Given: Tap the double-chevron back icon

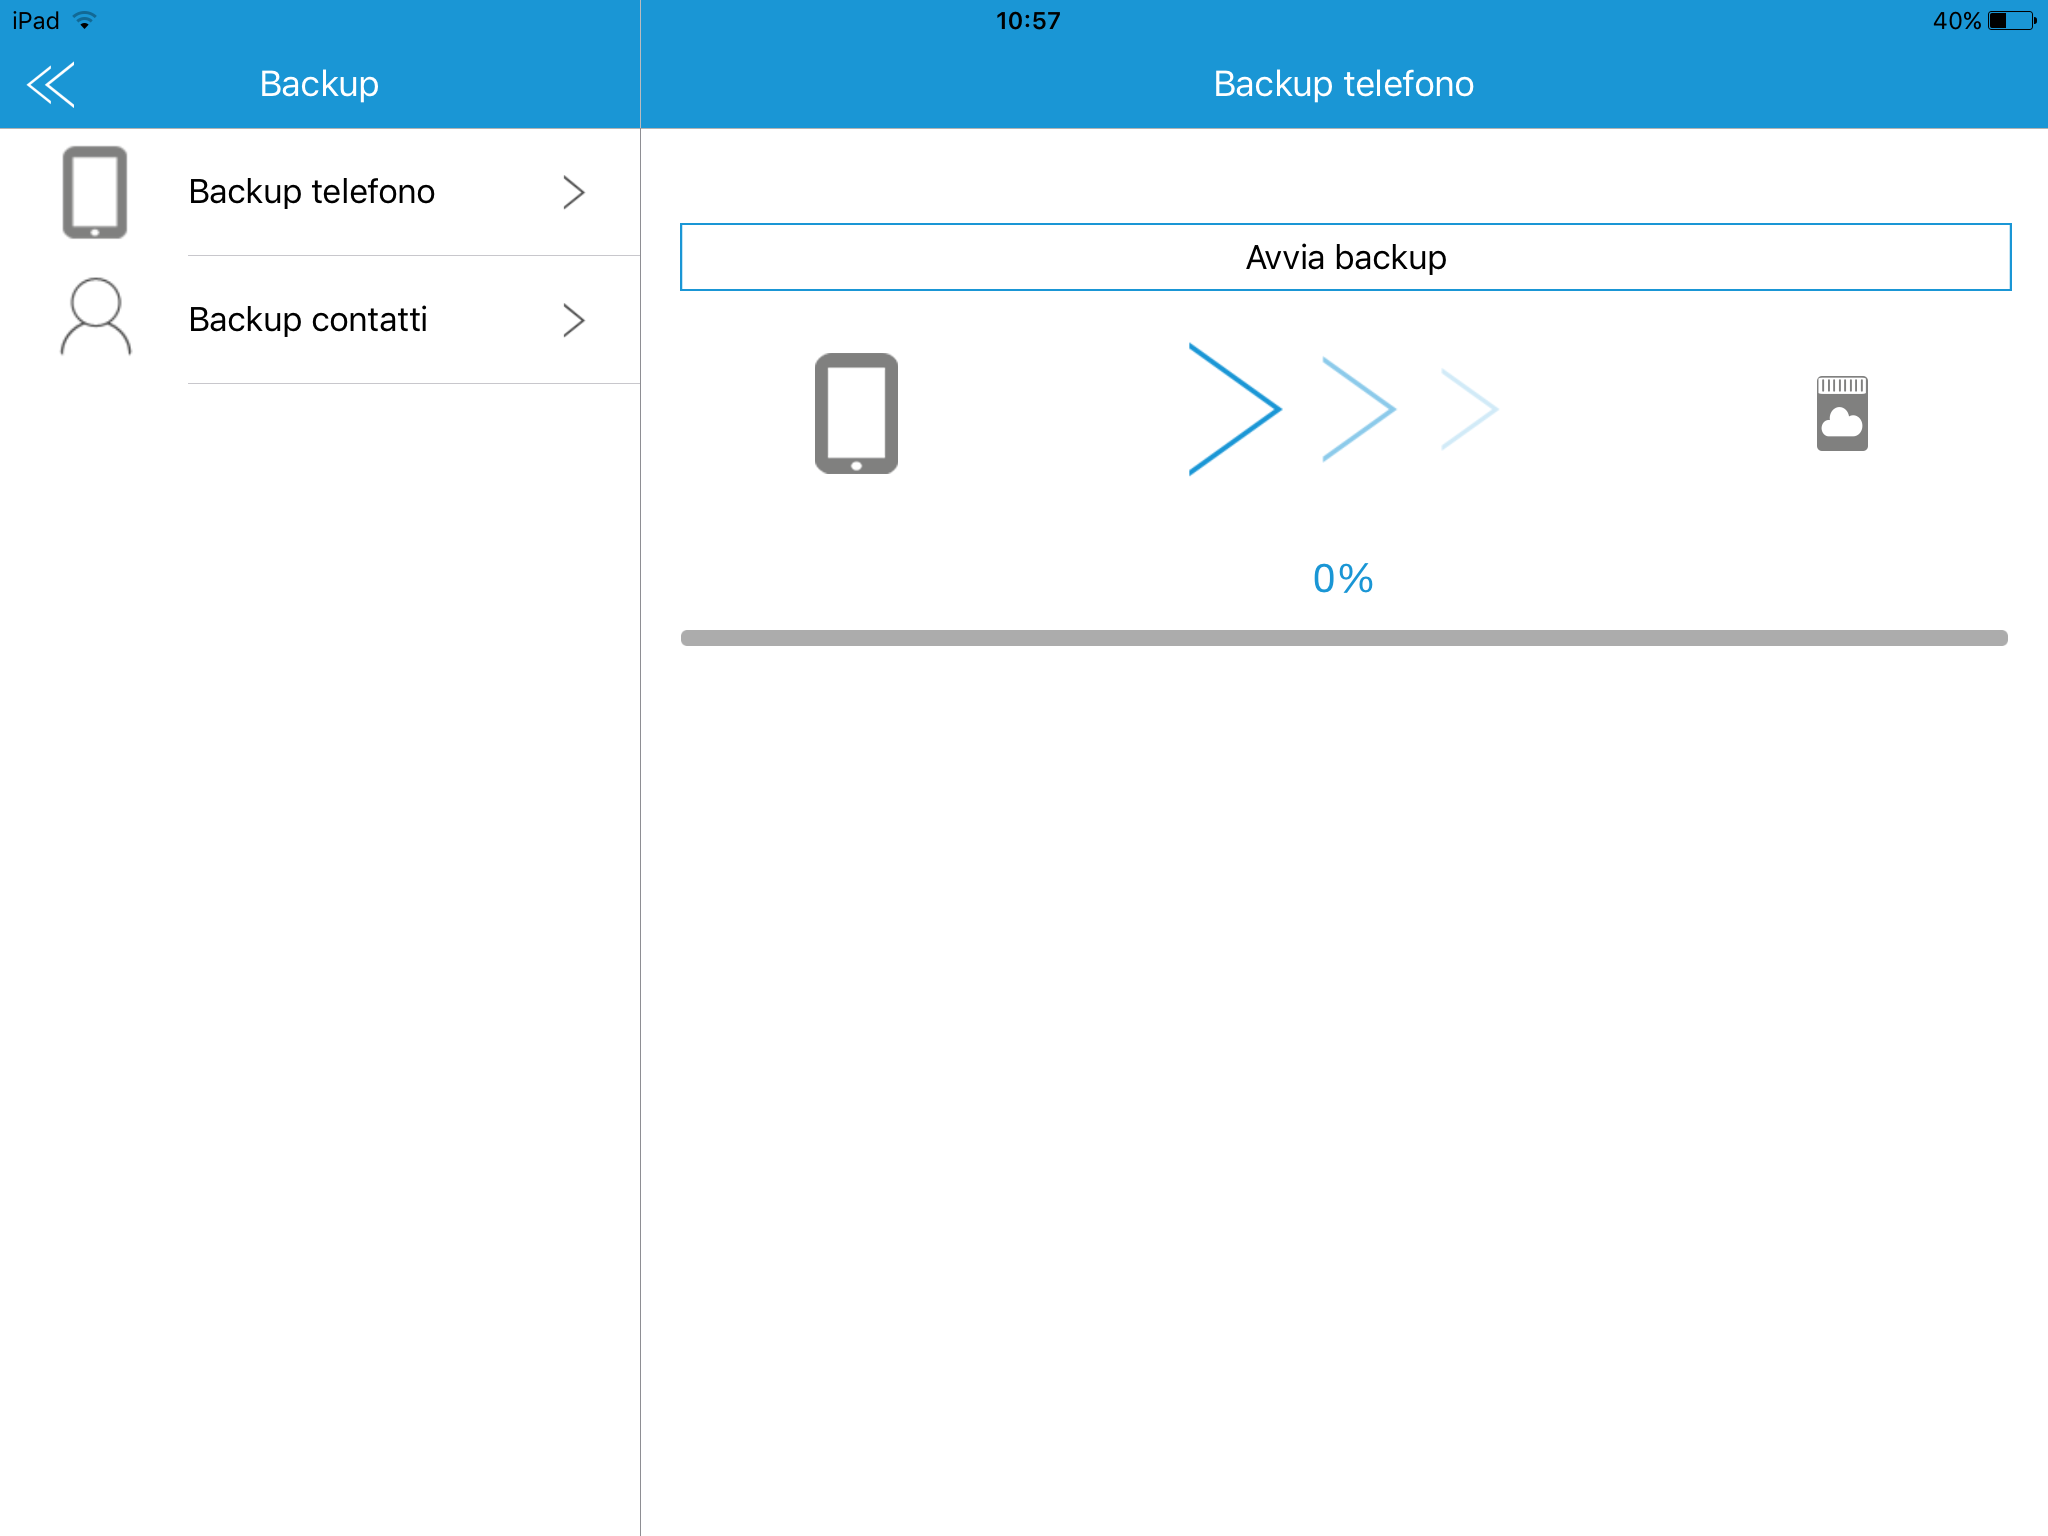Looking at the screenshot, I should click(x=51, y=84).
